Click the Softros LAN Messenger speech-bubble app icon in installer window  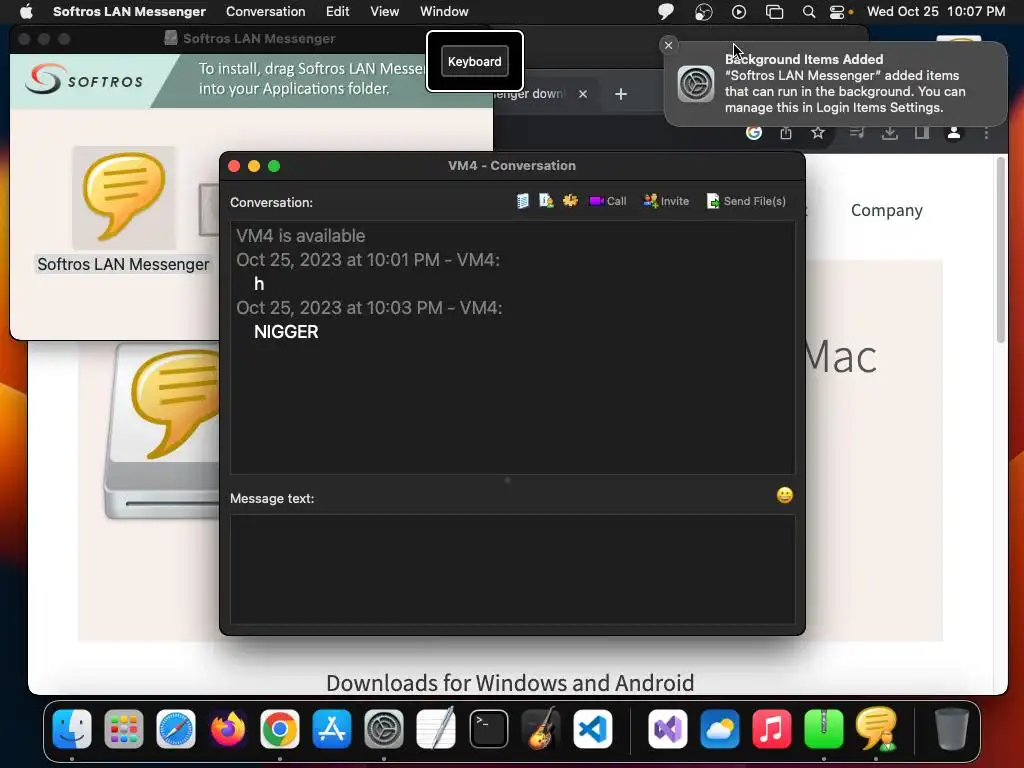pos(123,197)
